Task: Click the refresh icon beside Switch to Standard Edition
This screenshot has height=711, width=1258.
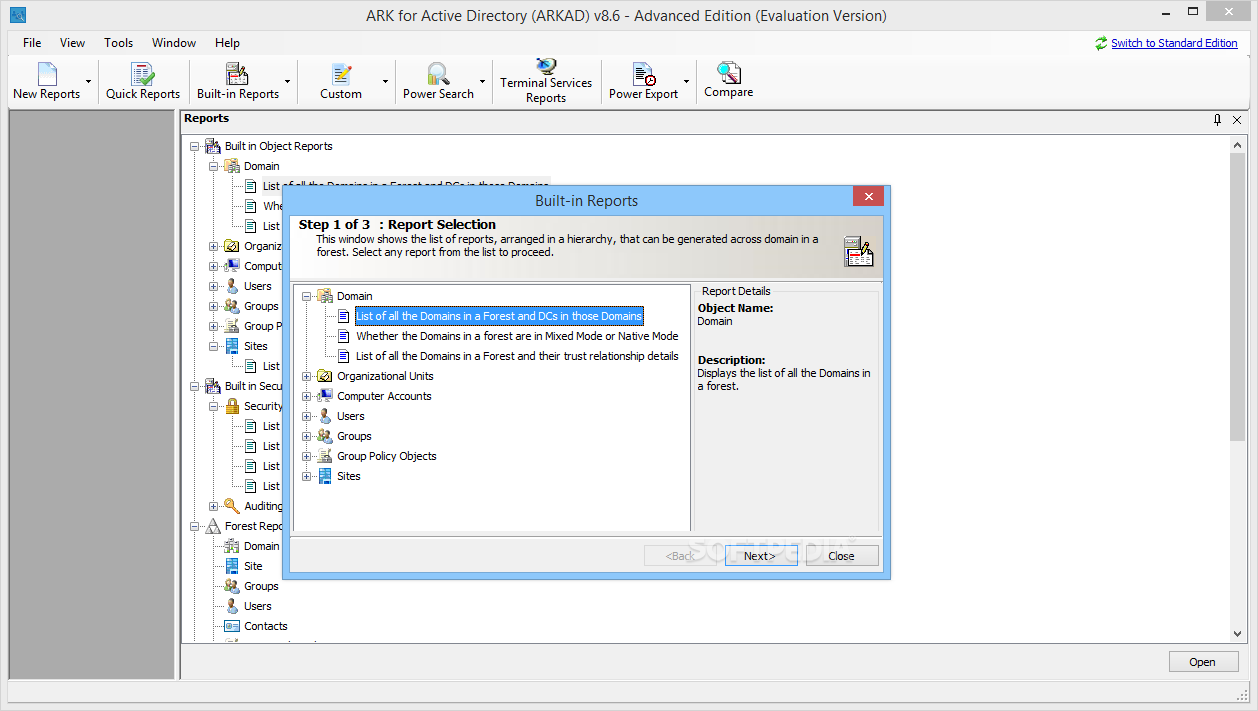Action: 1101,43
